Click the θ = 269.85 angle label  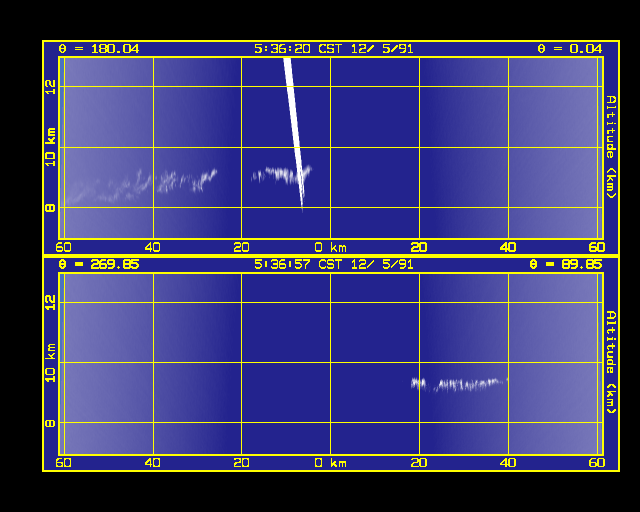pyautogui.click(x=99, y=265)
